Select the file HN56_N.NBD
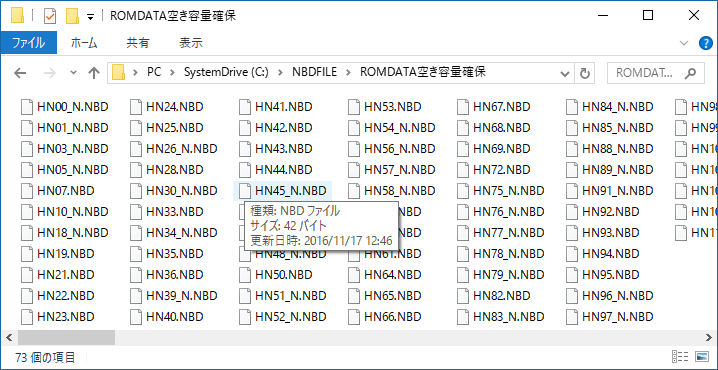The width and height of the screenshot is (718, 370). tap(392, 149)
